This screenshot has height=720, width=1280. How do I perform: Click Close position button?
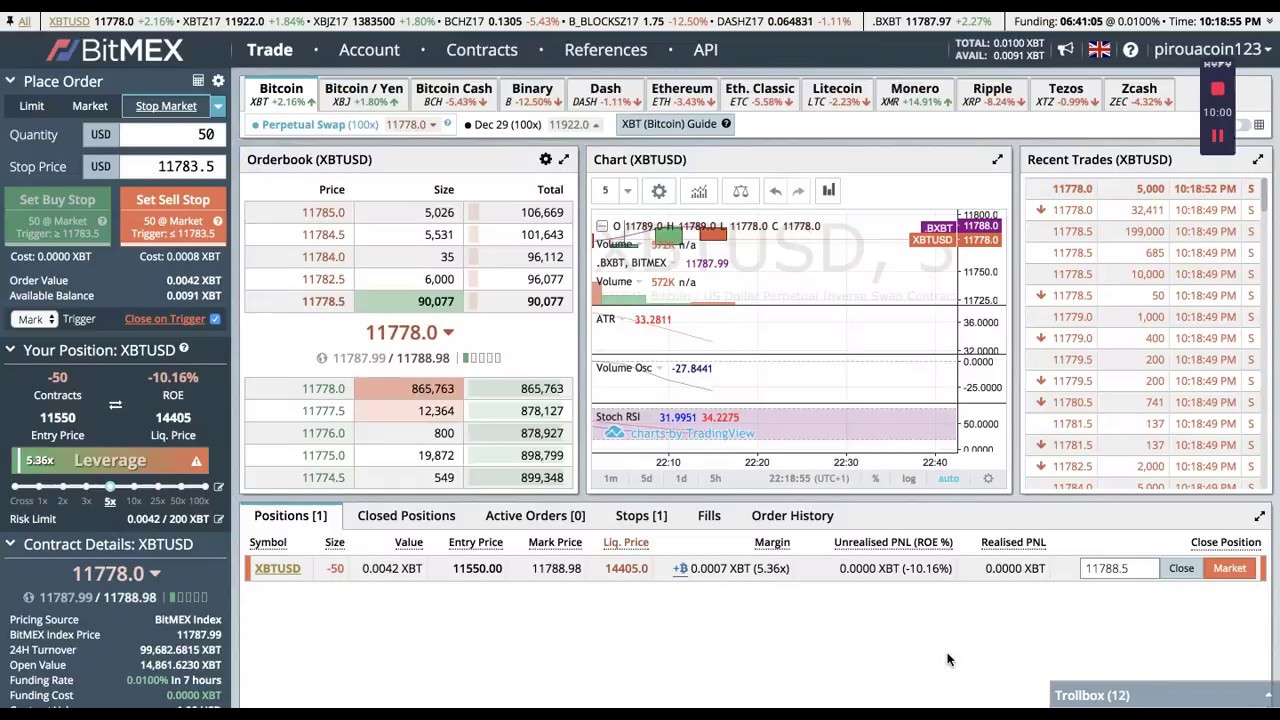tap(1181, 568)
